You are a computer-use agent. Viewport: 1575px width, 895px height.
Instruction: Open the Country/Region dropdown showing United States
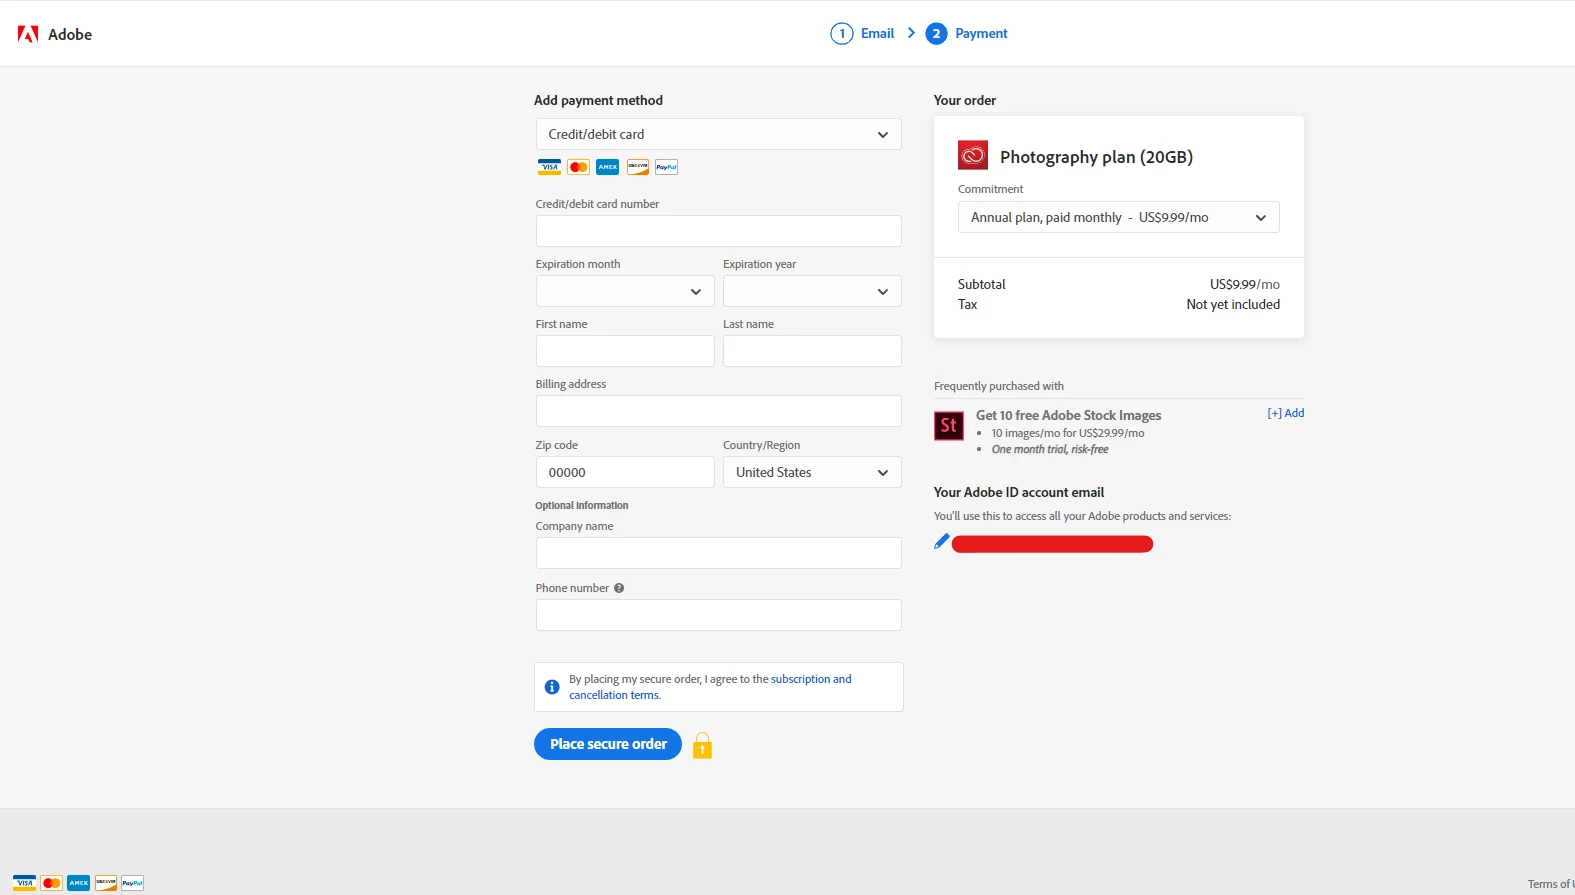coord(812,472)
